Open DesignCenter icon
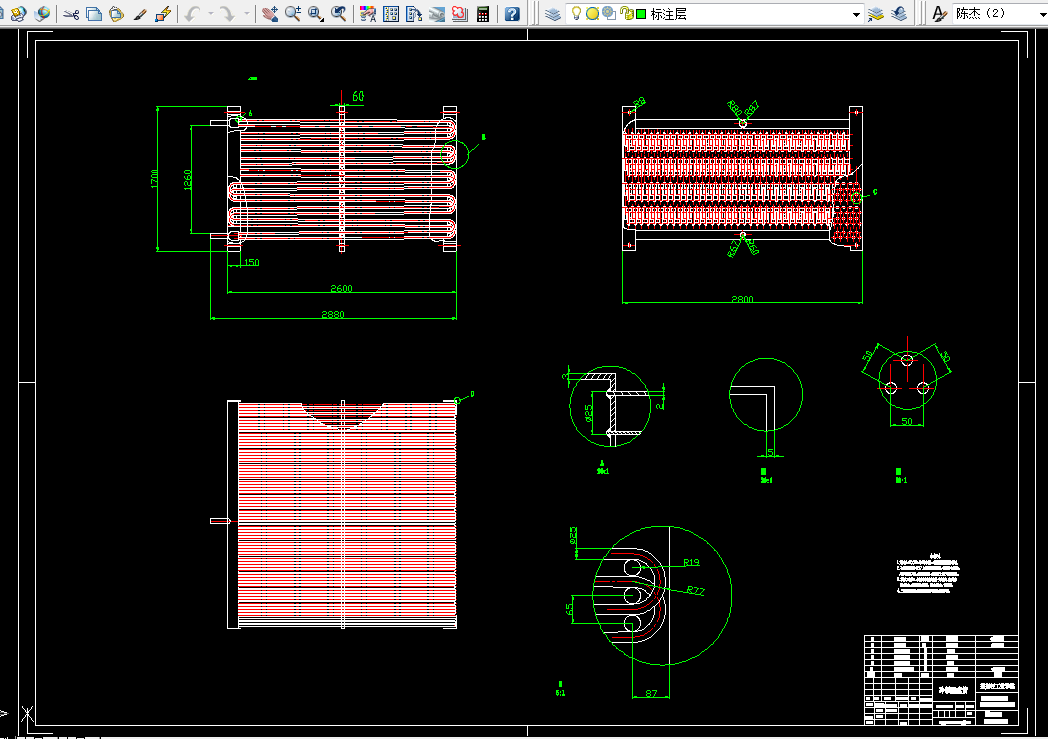Screen dimensions: 1048x739 [391, 13]
